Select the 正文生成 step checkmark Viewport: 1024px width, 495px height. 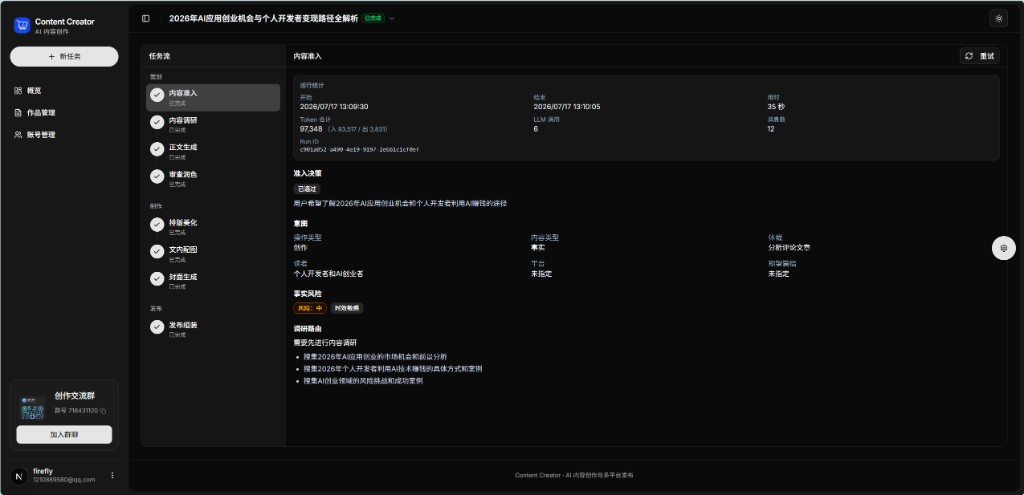157,149
